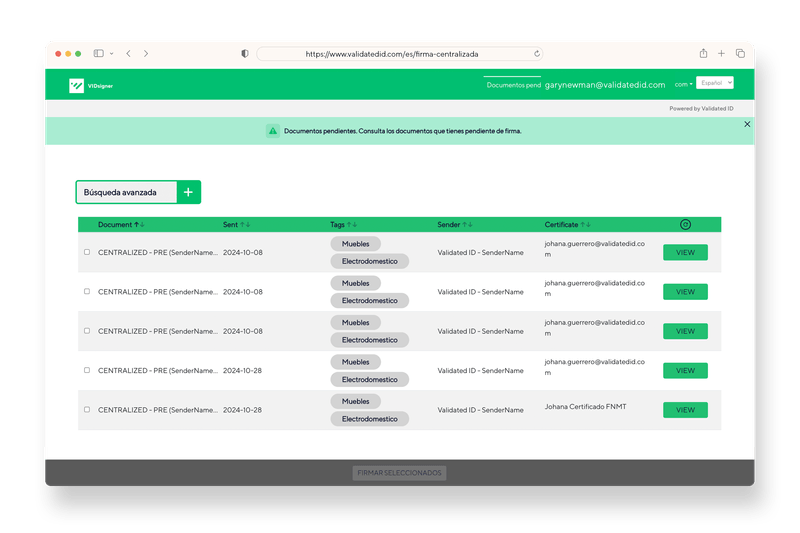This screenshot has height=533, width=800.
Task: Click the warning triangle icon in banner
Action: click(272, 131)
